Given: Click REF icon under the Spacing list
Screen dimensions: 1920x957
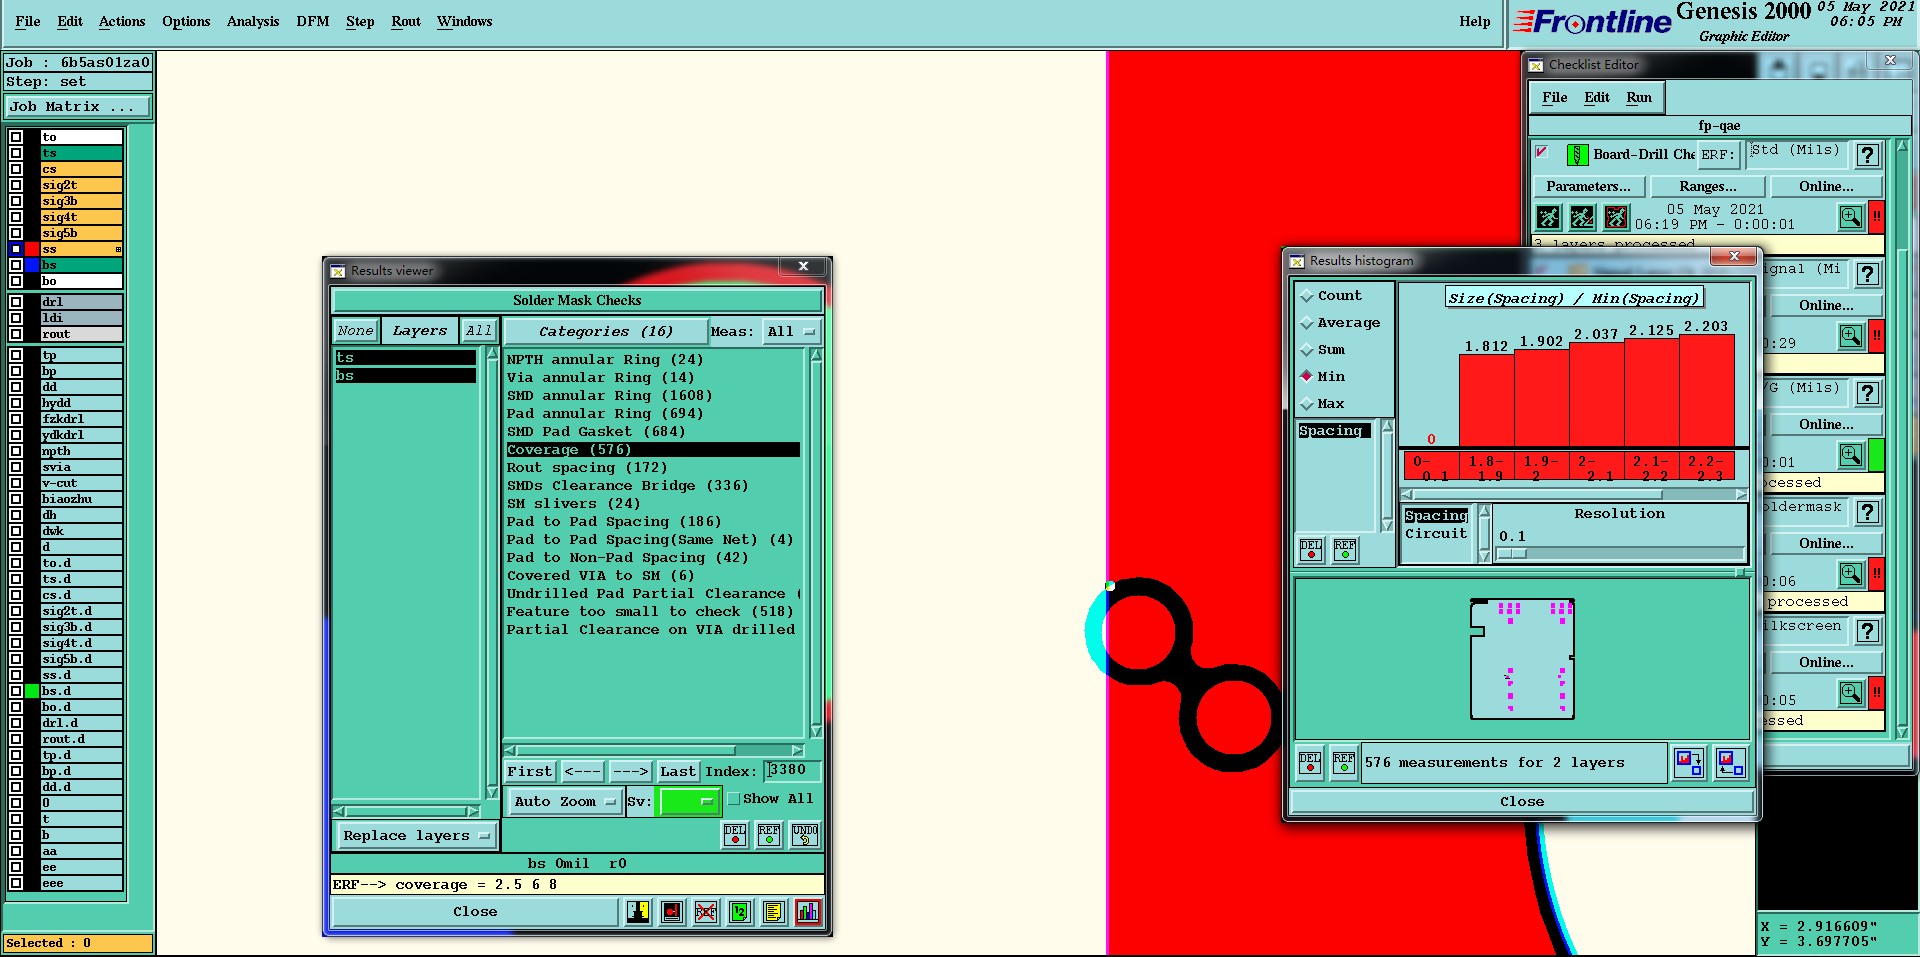Looking at the screenshot, I should pyautogui.click(x=1345, y=549).
